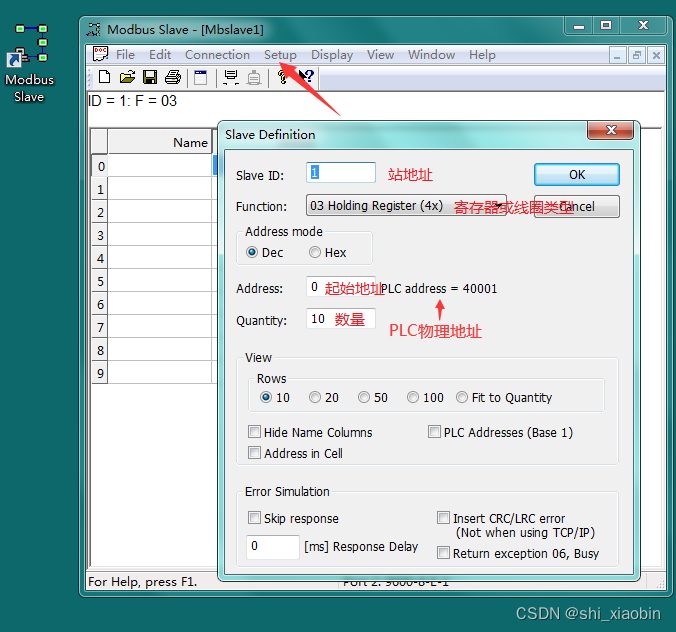Click the Quantity input field
This screenshot has width=676, height=632.
tap(341, 319)
